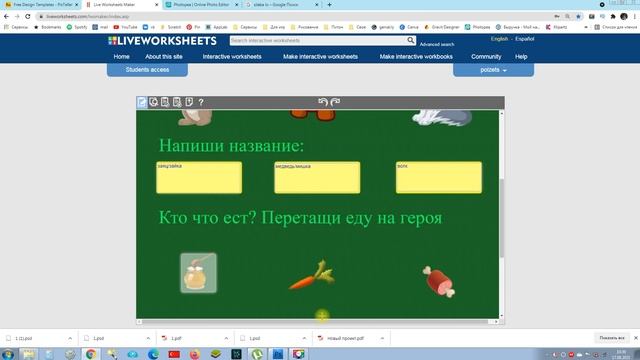Click the preview worksheet icon in editor toolbar
Image resolution: width=640 pixels, height=360 pixels.
pos(153,102)
